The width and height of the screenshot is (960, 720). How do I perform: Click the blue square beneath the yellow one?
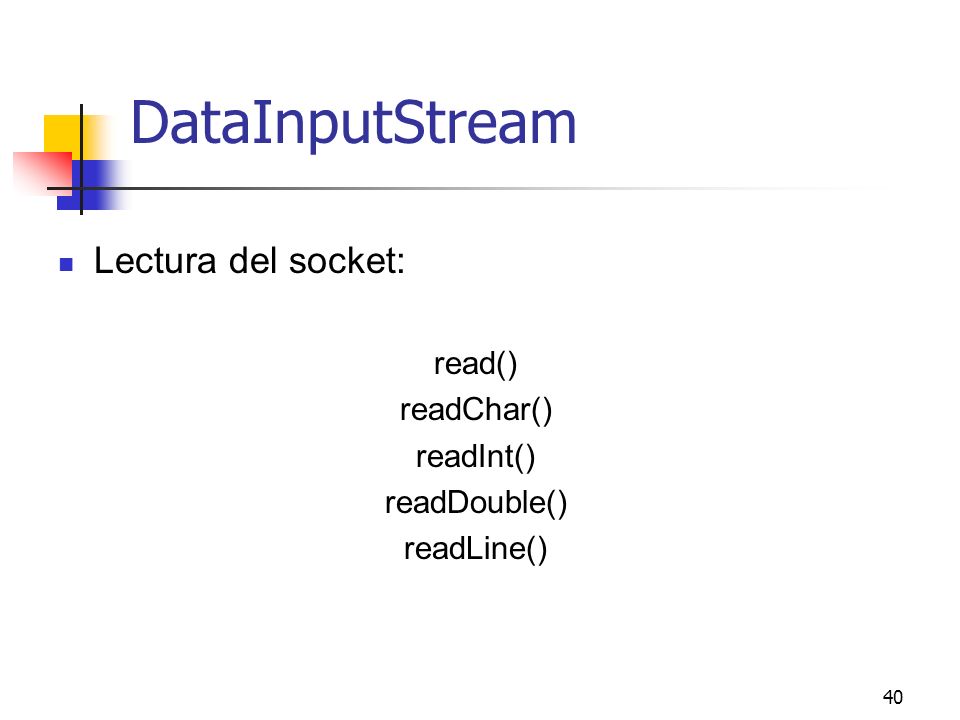point(92,185)
